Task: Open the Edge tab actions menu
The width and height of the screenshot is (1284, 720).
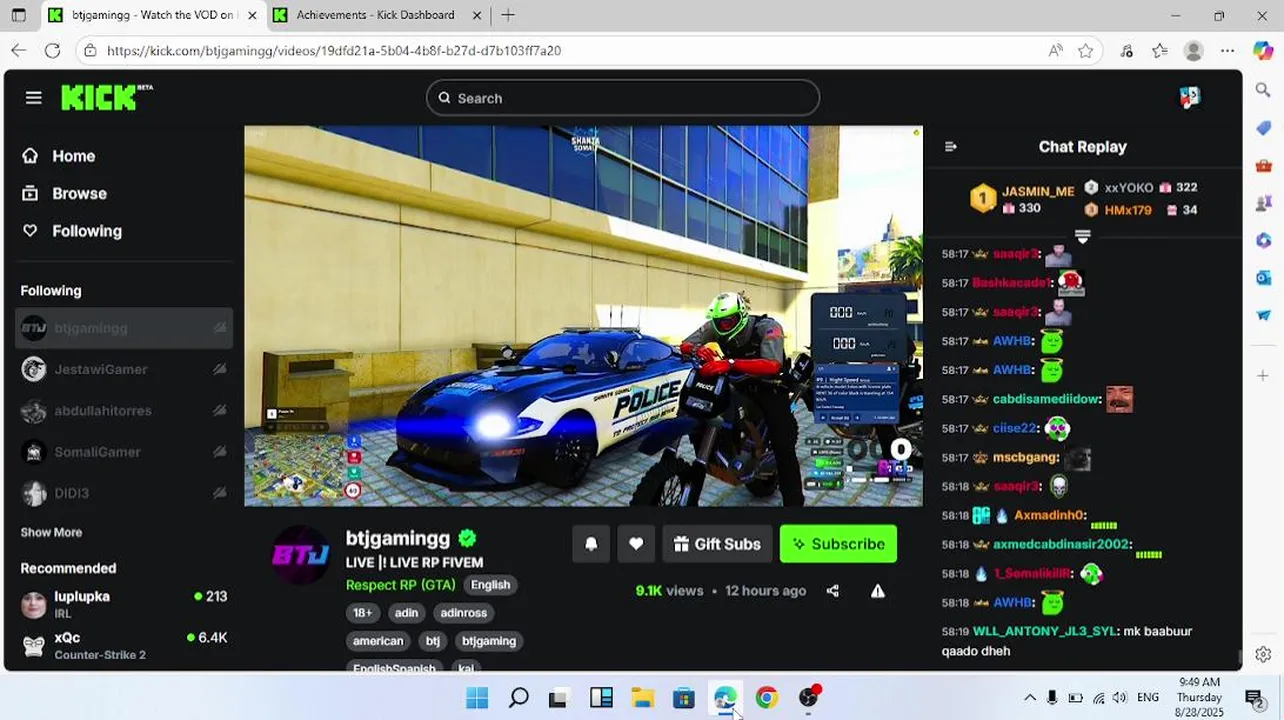Action: (18, 15)
